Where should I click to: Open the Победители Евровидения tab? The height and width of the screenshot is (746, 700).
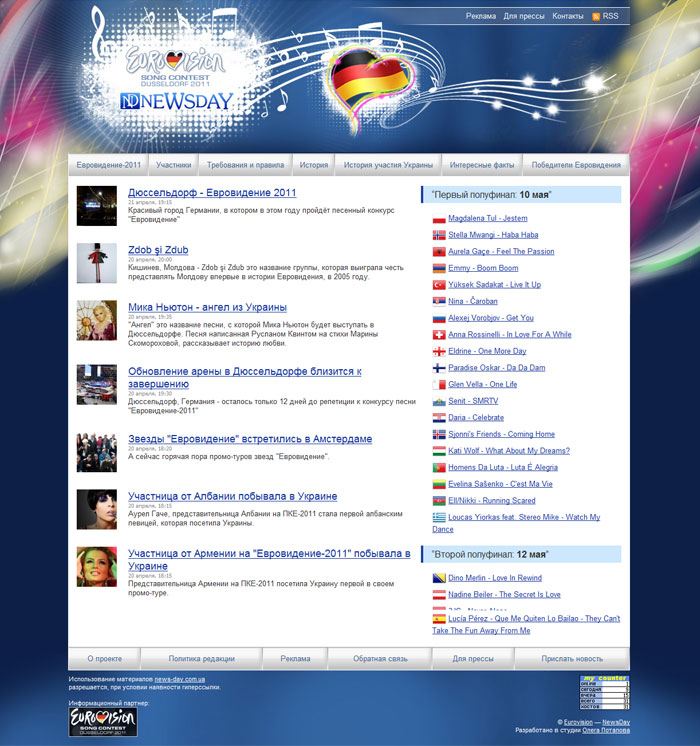(576, 165)
